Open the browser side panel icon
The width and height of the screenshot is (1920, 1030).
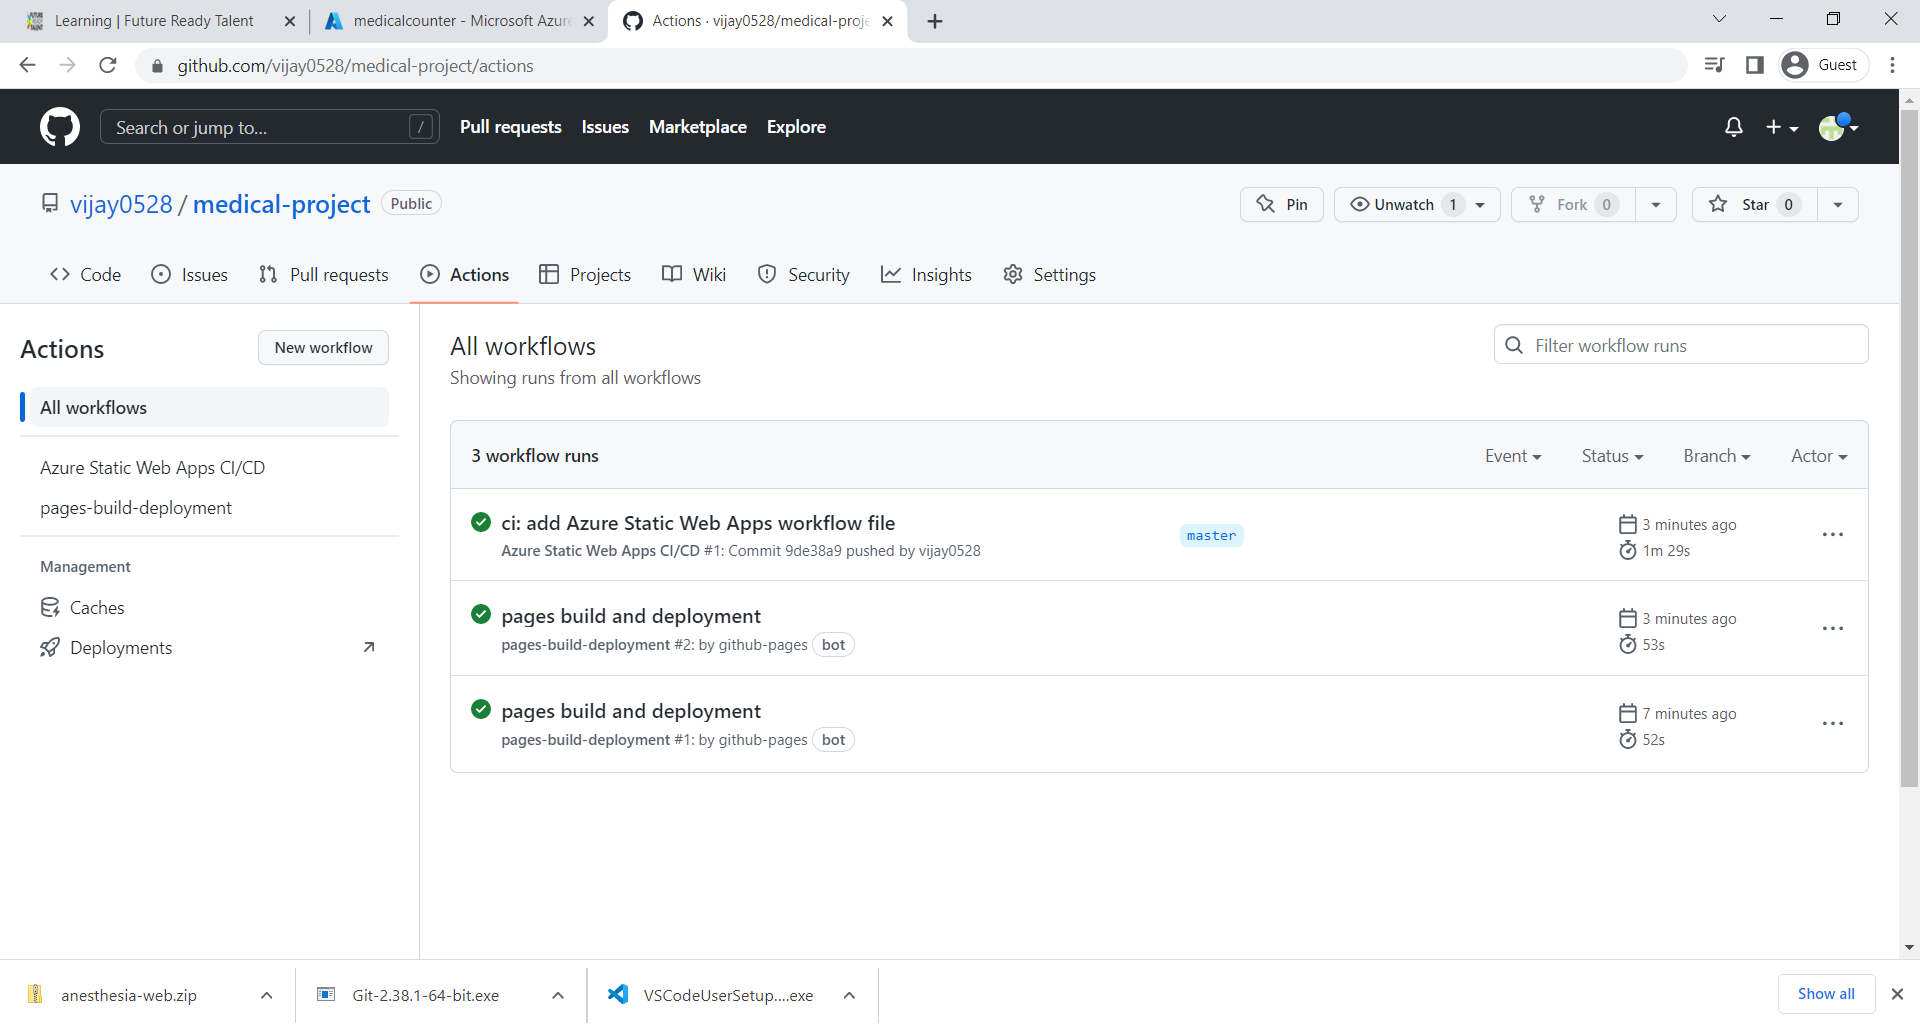point(1754,65)
